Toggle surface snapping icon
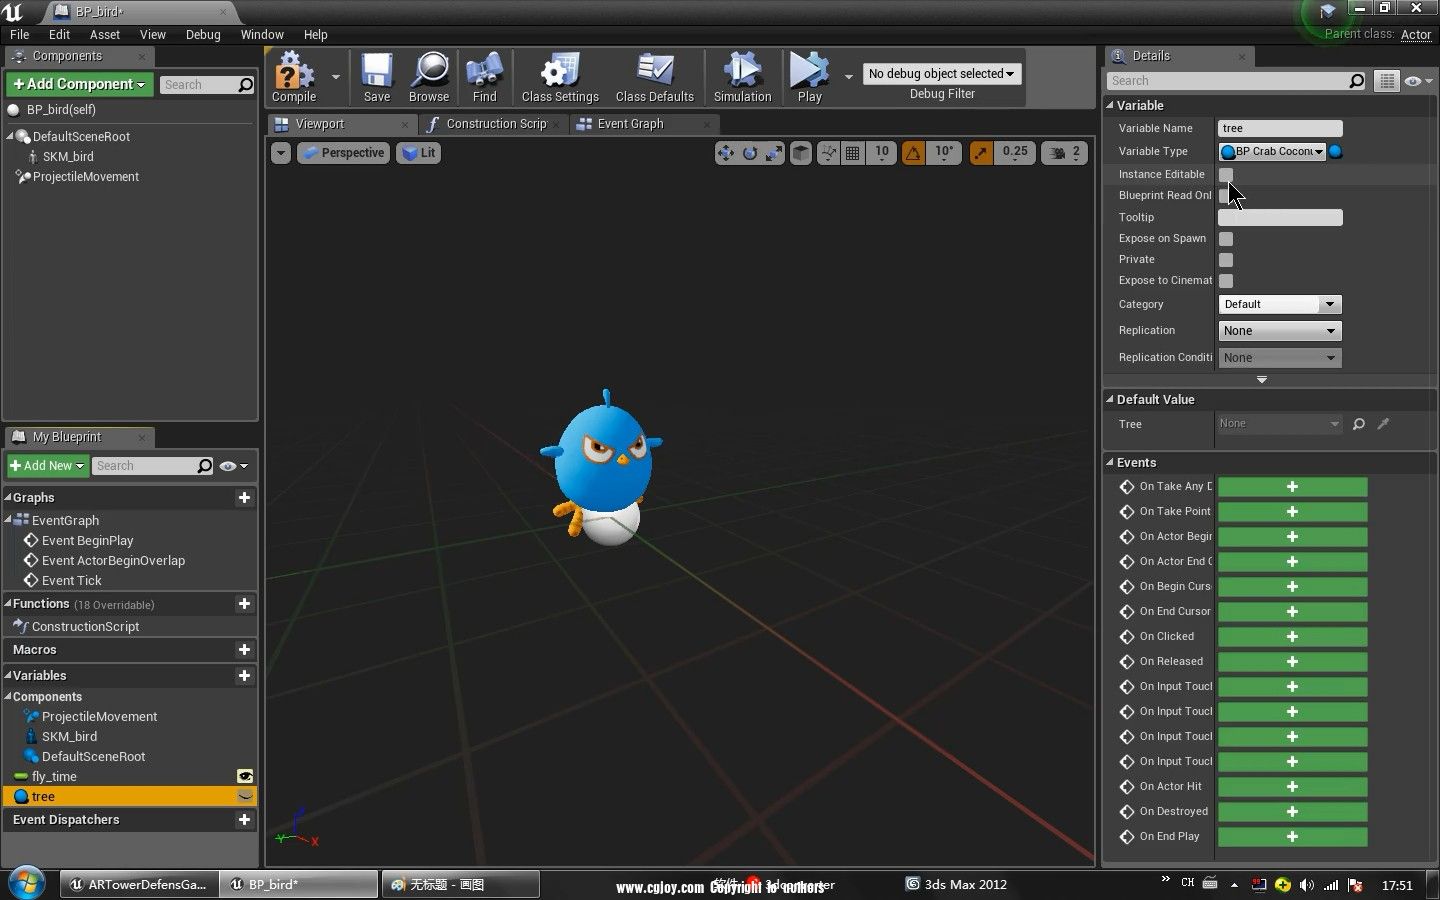Screen dimensions: 1440x900 [828, 153]
